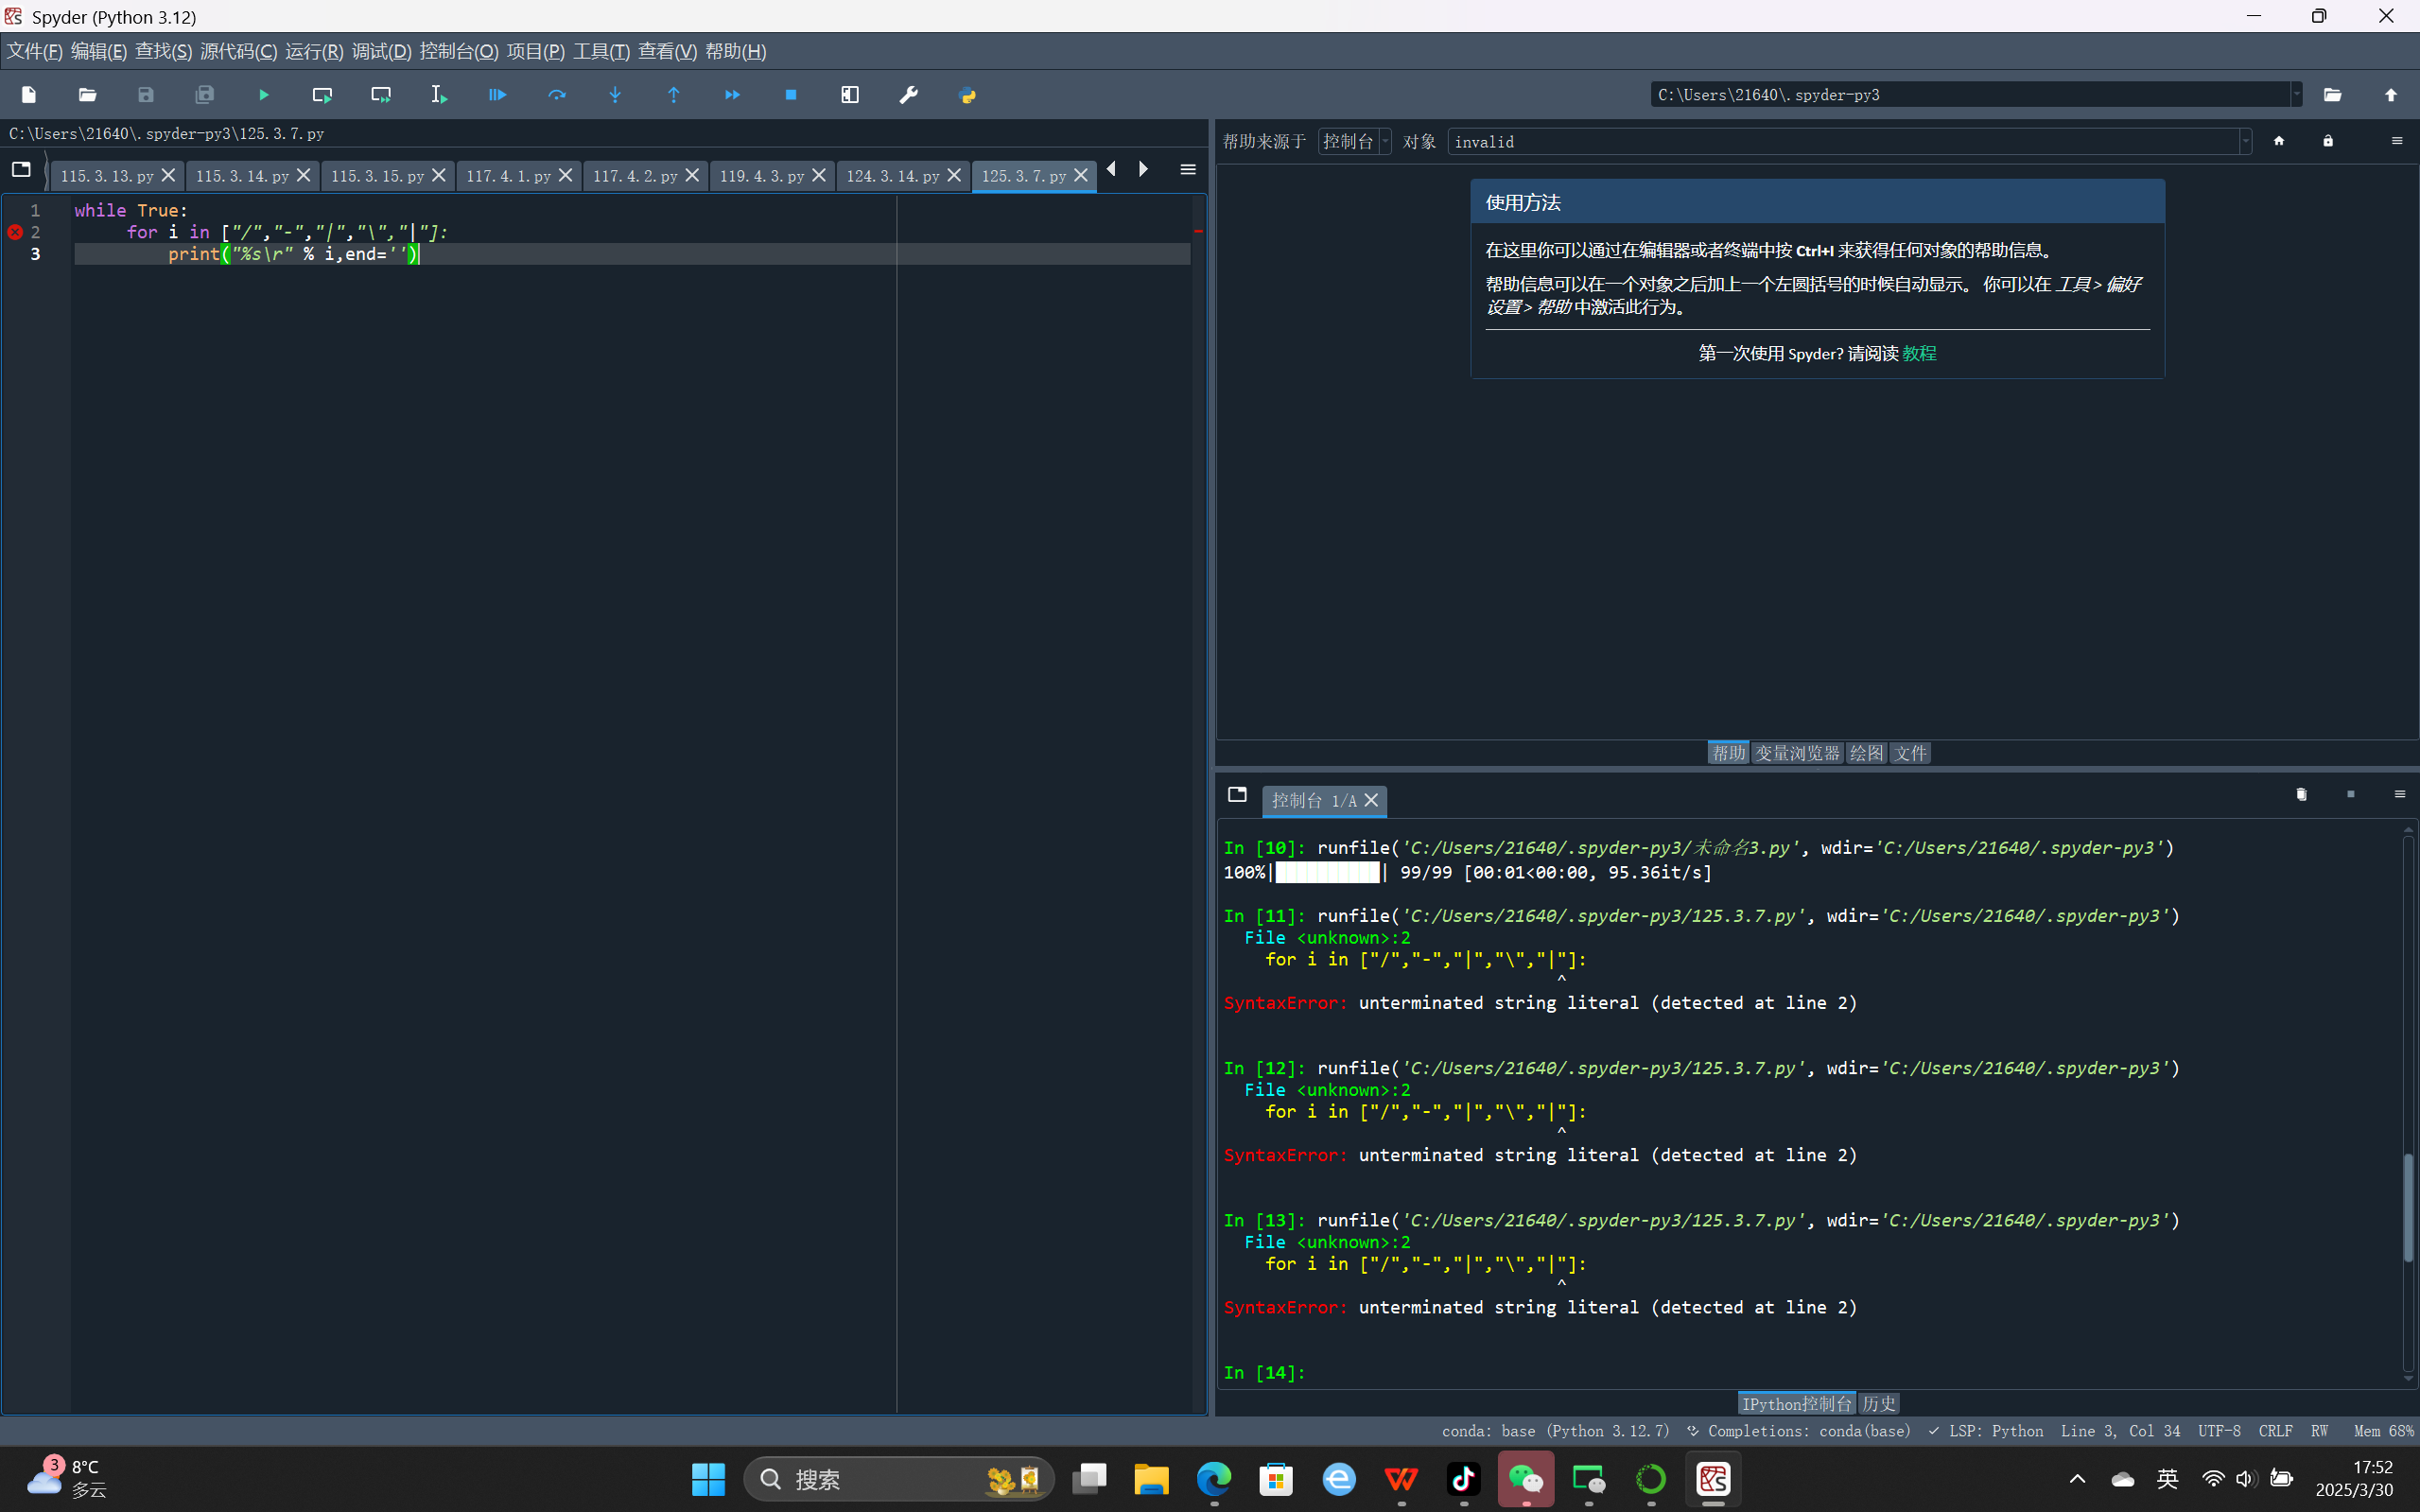Open the 运行(R) menu
Screen dimensions: 2420x1512
[313, 51]
